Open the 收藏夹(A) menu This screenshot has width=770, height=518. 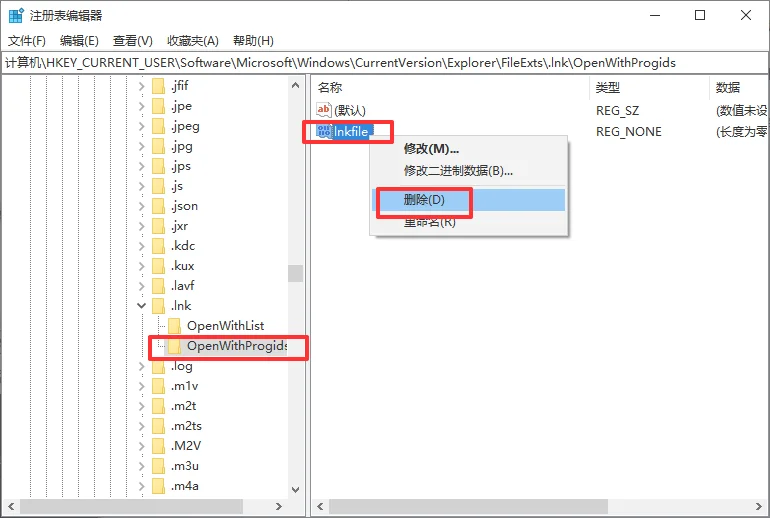click(x=192, y=41)
